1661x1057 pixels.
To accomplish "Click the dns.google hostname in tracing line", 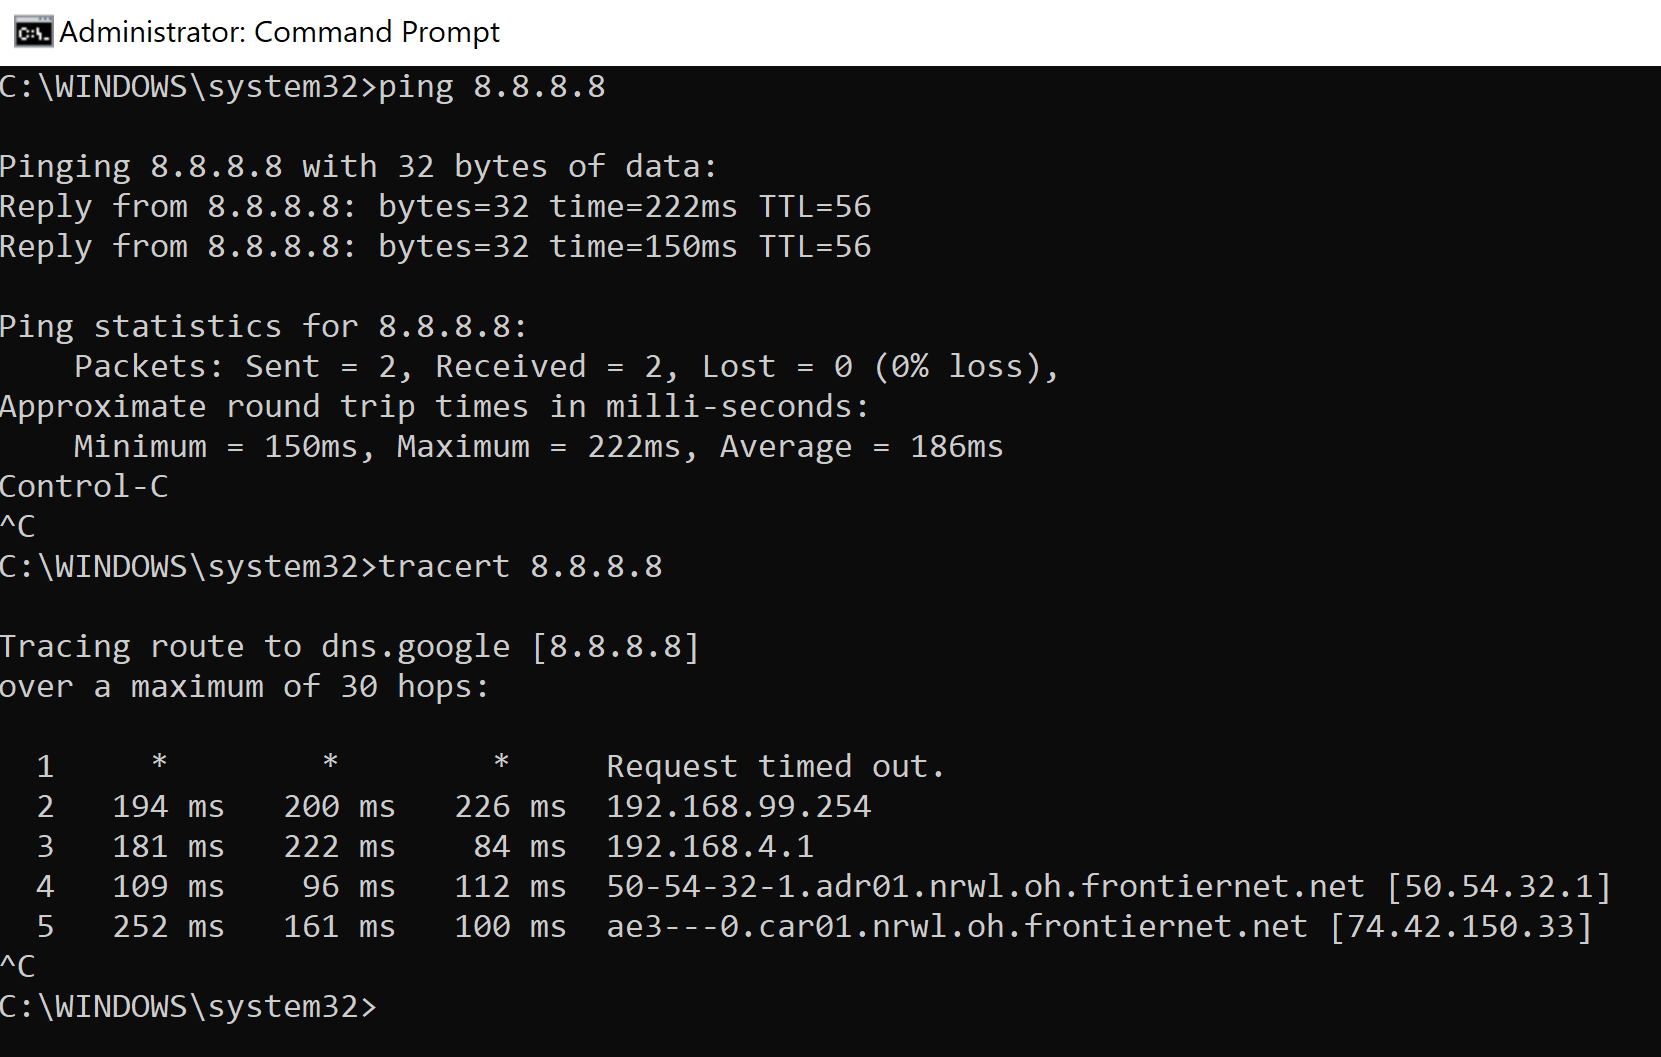I will pos(416,647).
